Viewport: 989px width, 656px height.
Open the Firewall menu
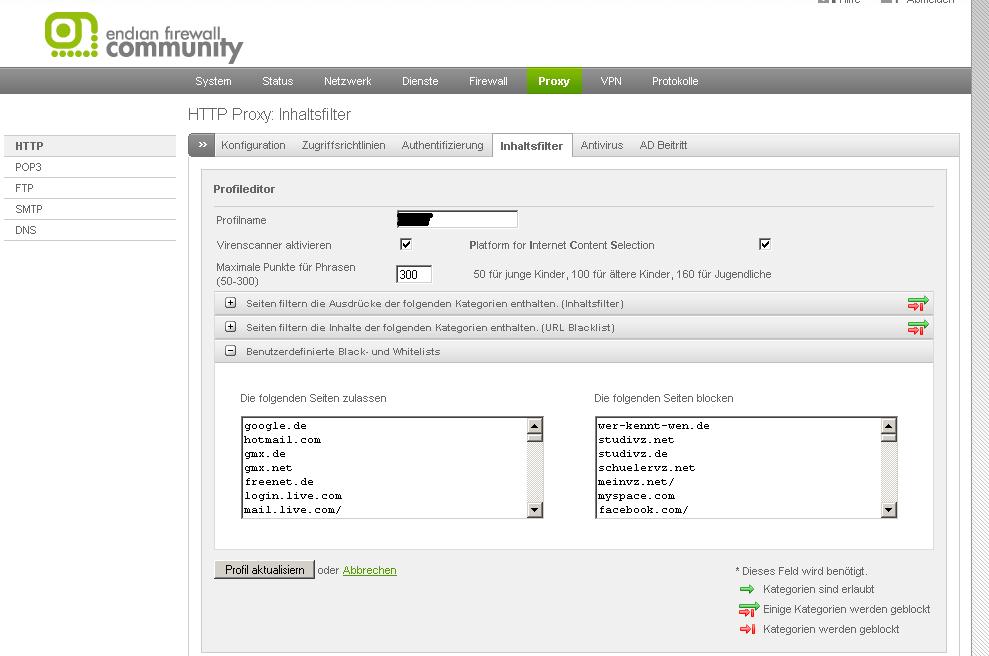(x=488, y=81)
